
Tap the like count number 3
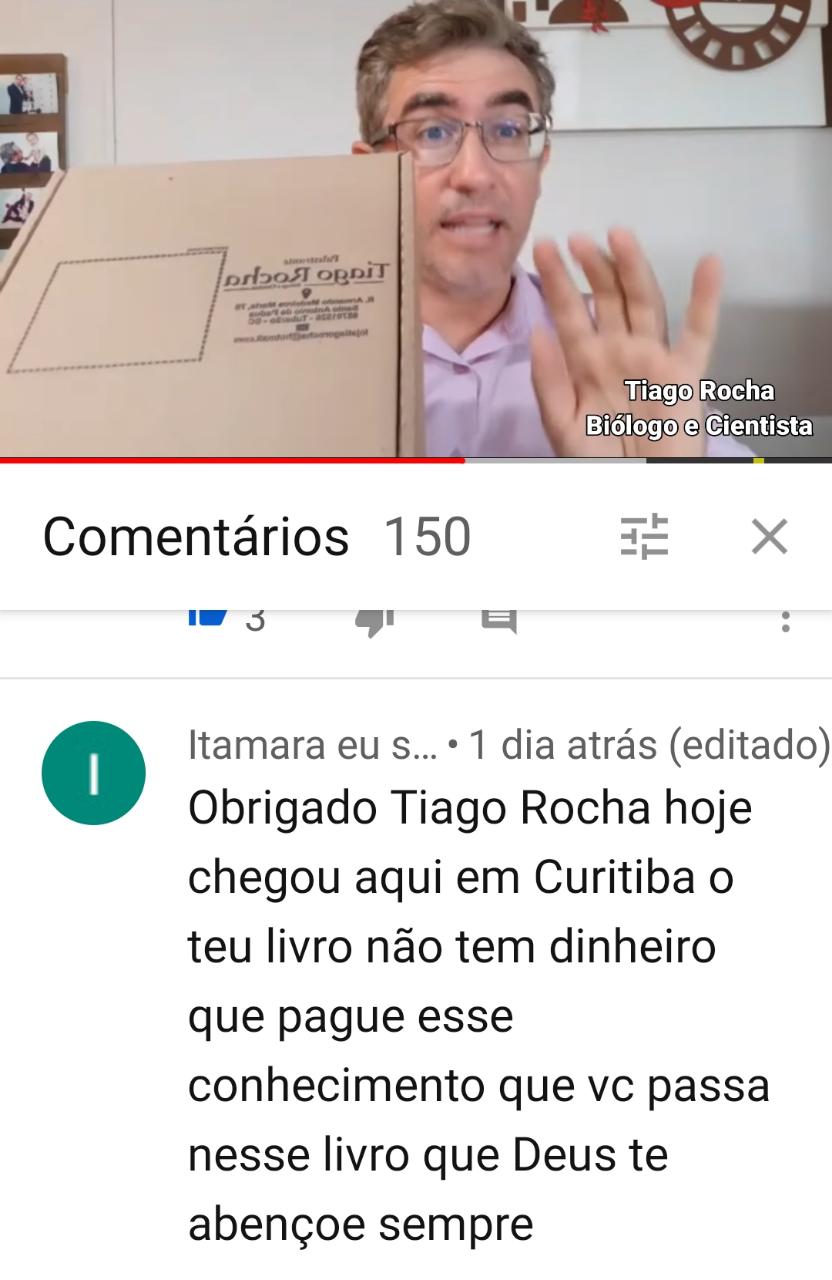255,620
